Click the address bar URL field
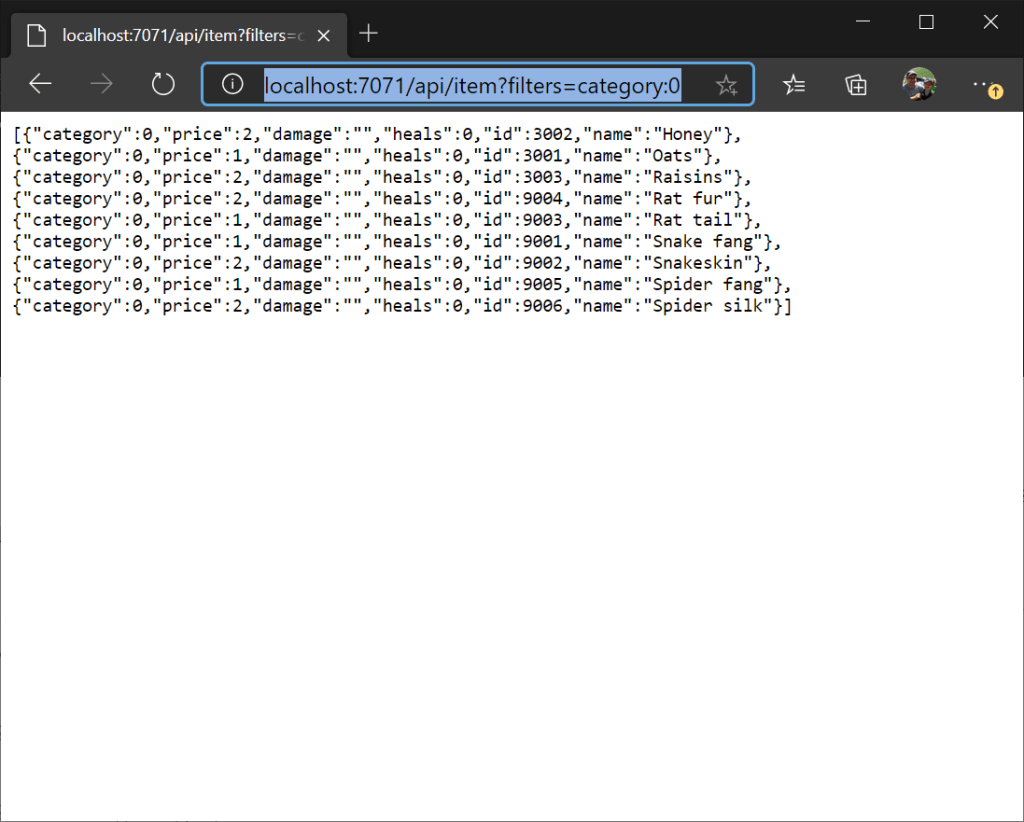 (472, 86)
